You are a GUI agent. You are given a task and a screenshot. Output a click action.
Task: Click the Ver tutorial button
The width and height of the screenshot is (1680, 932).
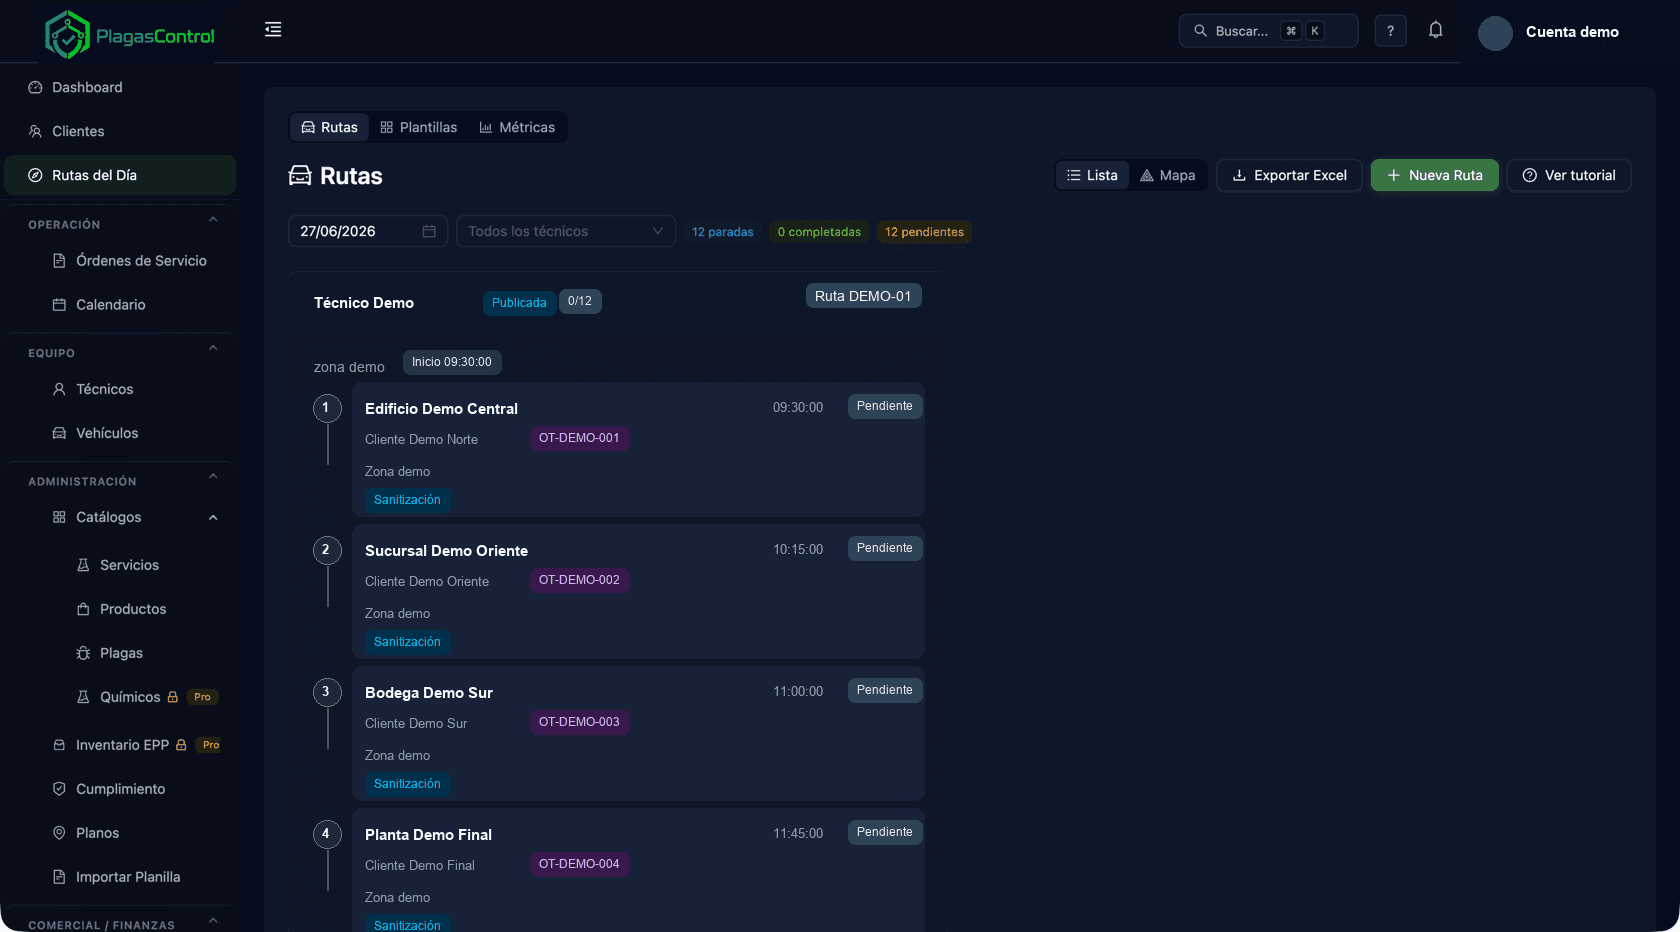coord(1569,175)
